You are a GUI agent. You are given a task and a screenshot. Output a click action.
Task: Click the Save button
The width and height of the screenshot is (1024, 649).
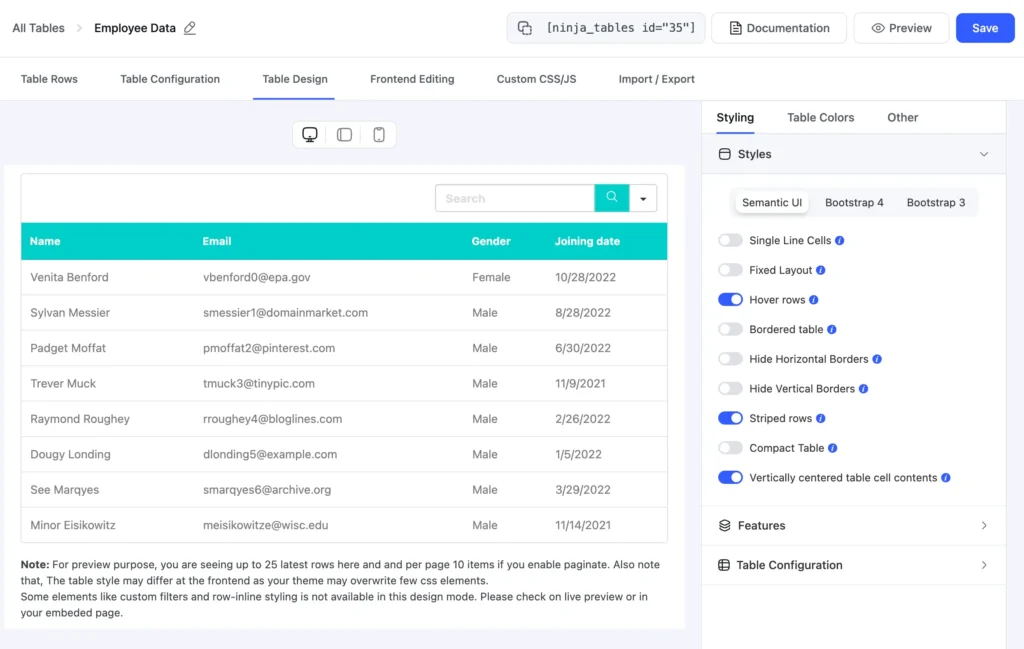(985, 28)
